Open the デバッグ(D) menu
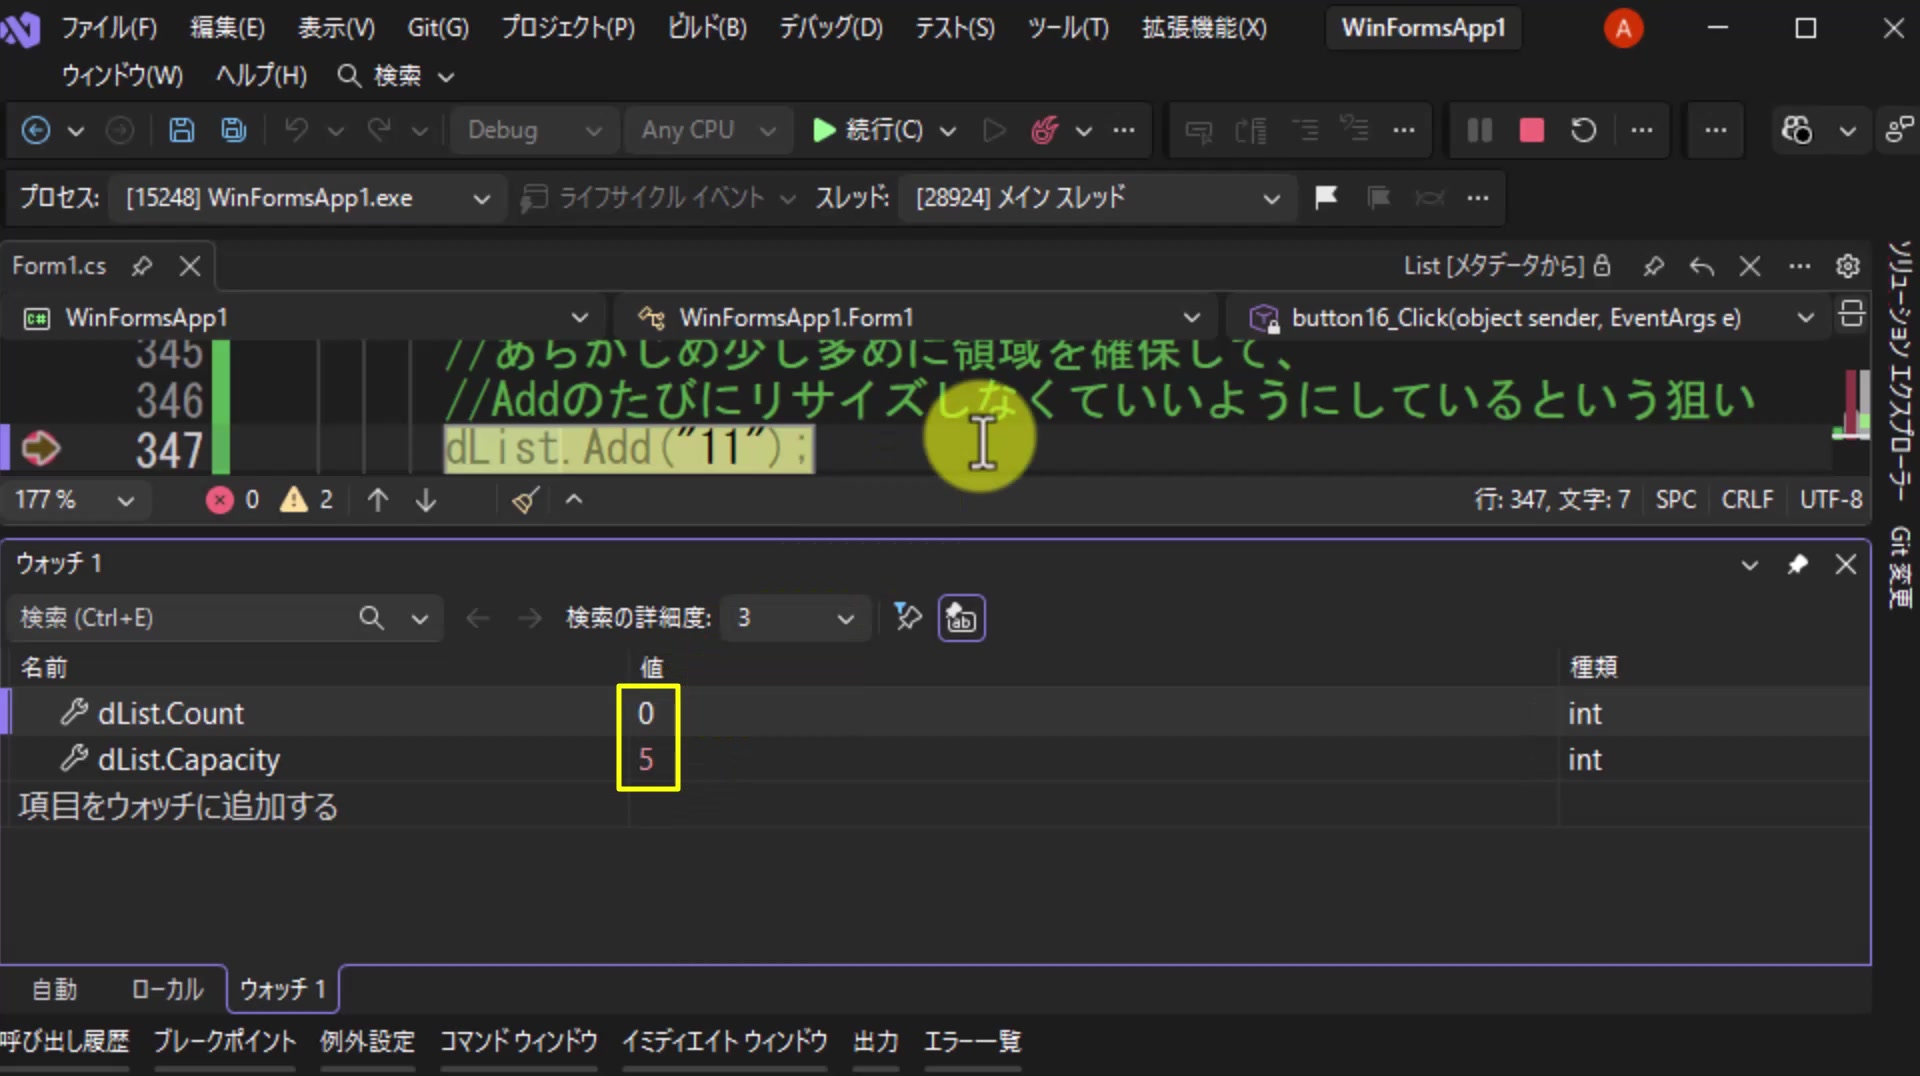Screen dimensions: 1920x1076 pos(831,27)
